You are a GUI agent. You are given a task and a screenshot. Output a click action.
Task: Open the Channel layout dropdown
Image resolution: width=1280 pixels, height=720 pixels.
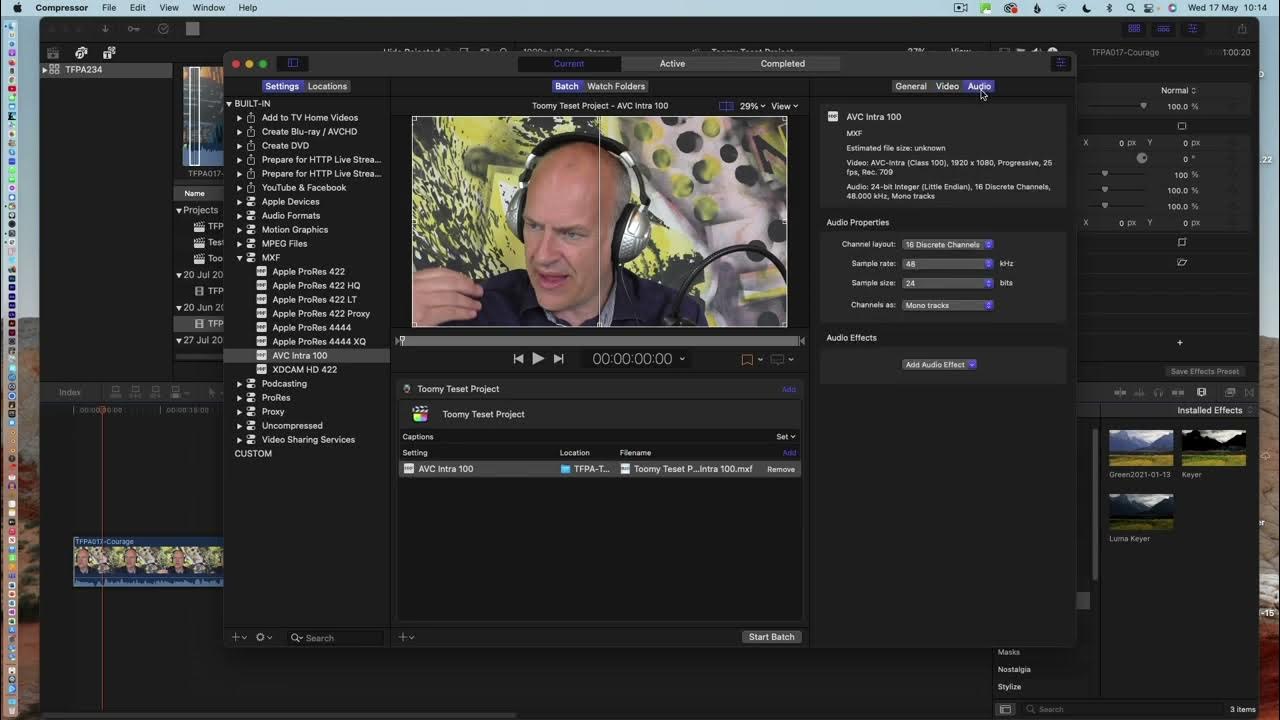947,244
